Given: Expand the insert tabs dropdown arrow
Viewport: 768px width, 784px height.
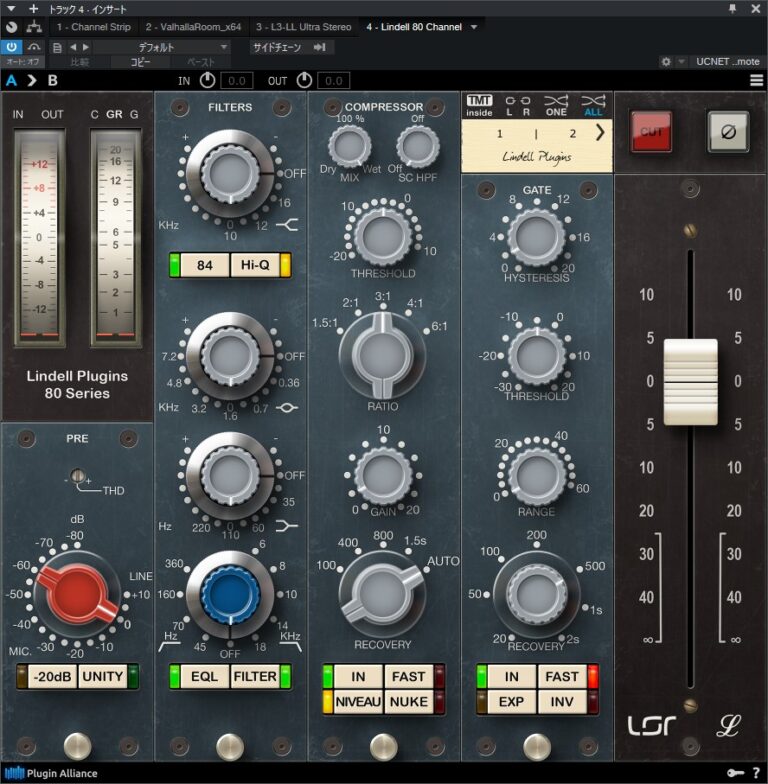Looking at the screenshot, I should coord(474,27).
